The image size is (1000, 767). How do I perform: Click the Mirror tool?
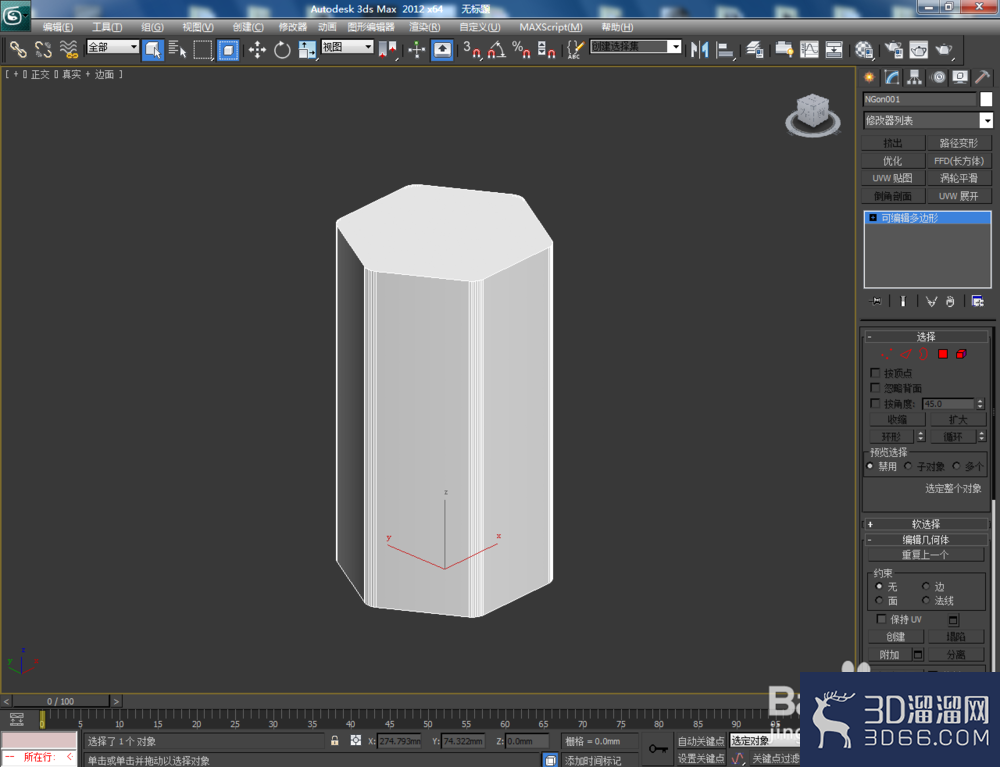(700, 49)
